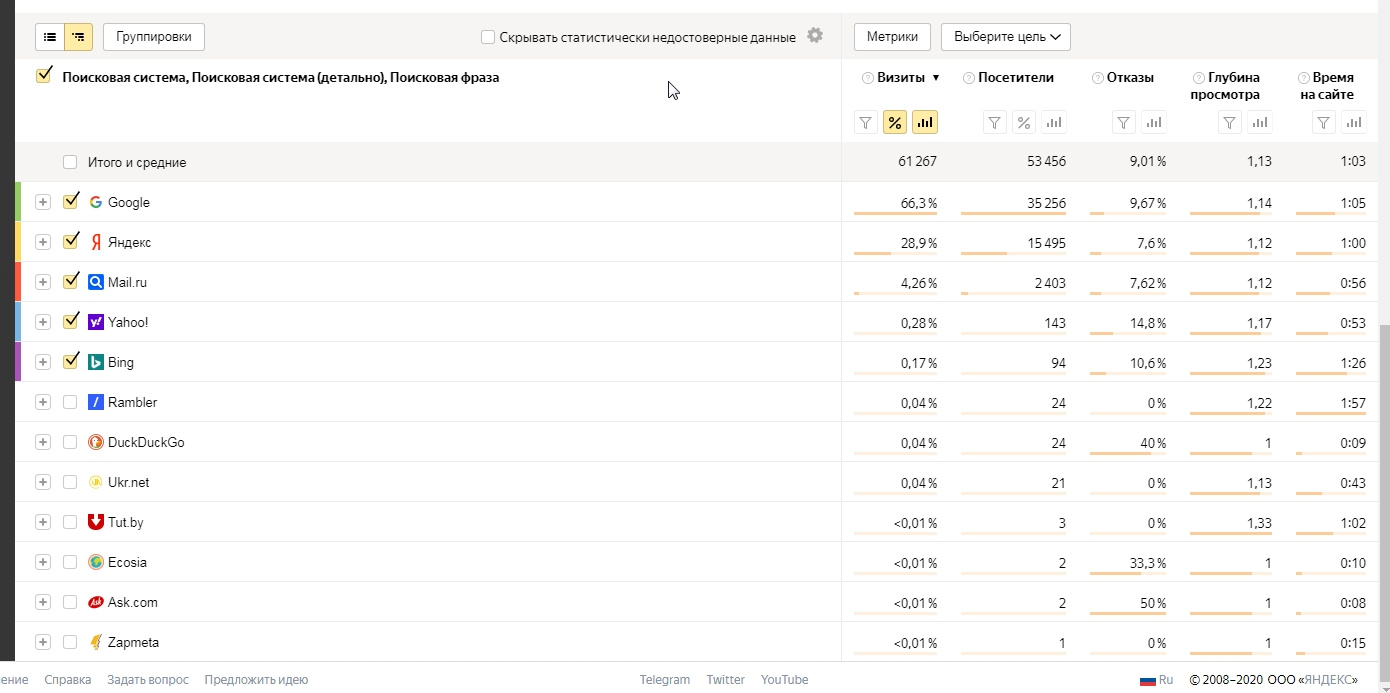Expand the Tut.by row
The width and height of the screenshot is (1390, 693).
pos(42,522)
